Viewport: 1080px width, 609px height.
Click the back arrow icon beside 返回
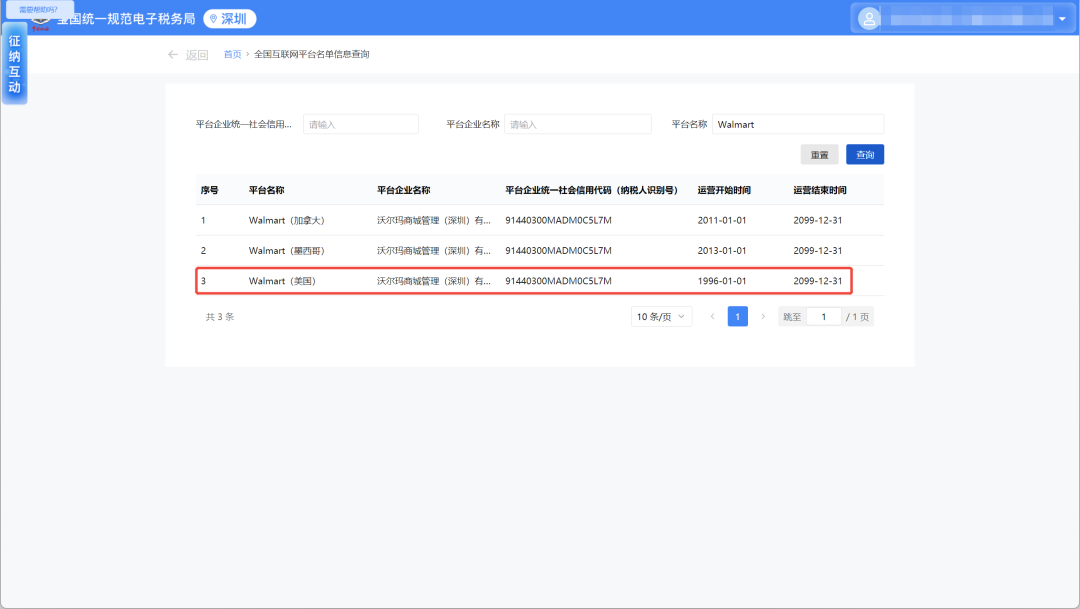(x=173, y=55)
